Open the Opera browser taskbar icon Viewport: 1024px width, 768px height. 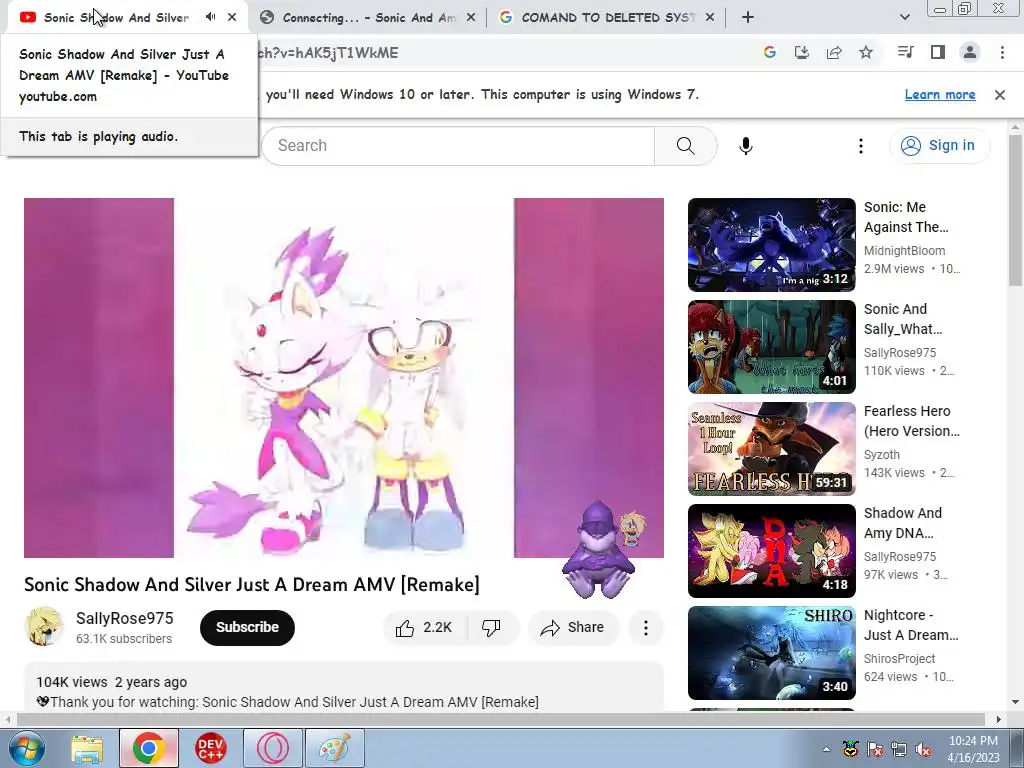pos(272,748)
